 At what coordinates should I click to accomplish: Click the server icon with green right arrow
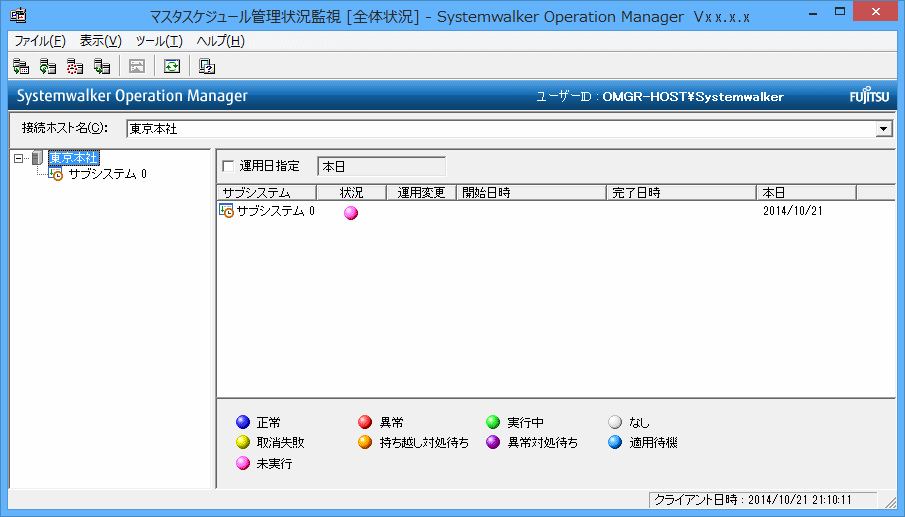[102, 66]
